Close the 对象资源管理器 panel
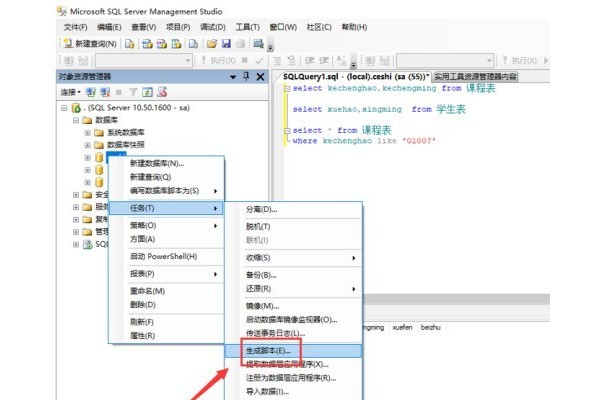600x400 pixels. (x=260, y=77)
